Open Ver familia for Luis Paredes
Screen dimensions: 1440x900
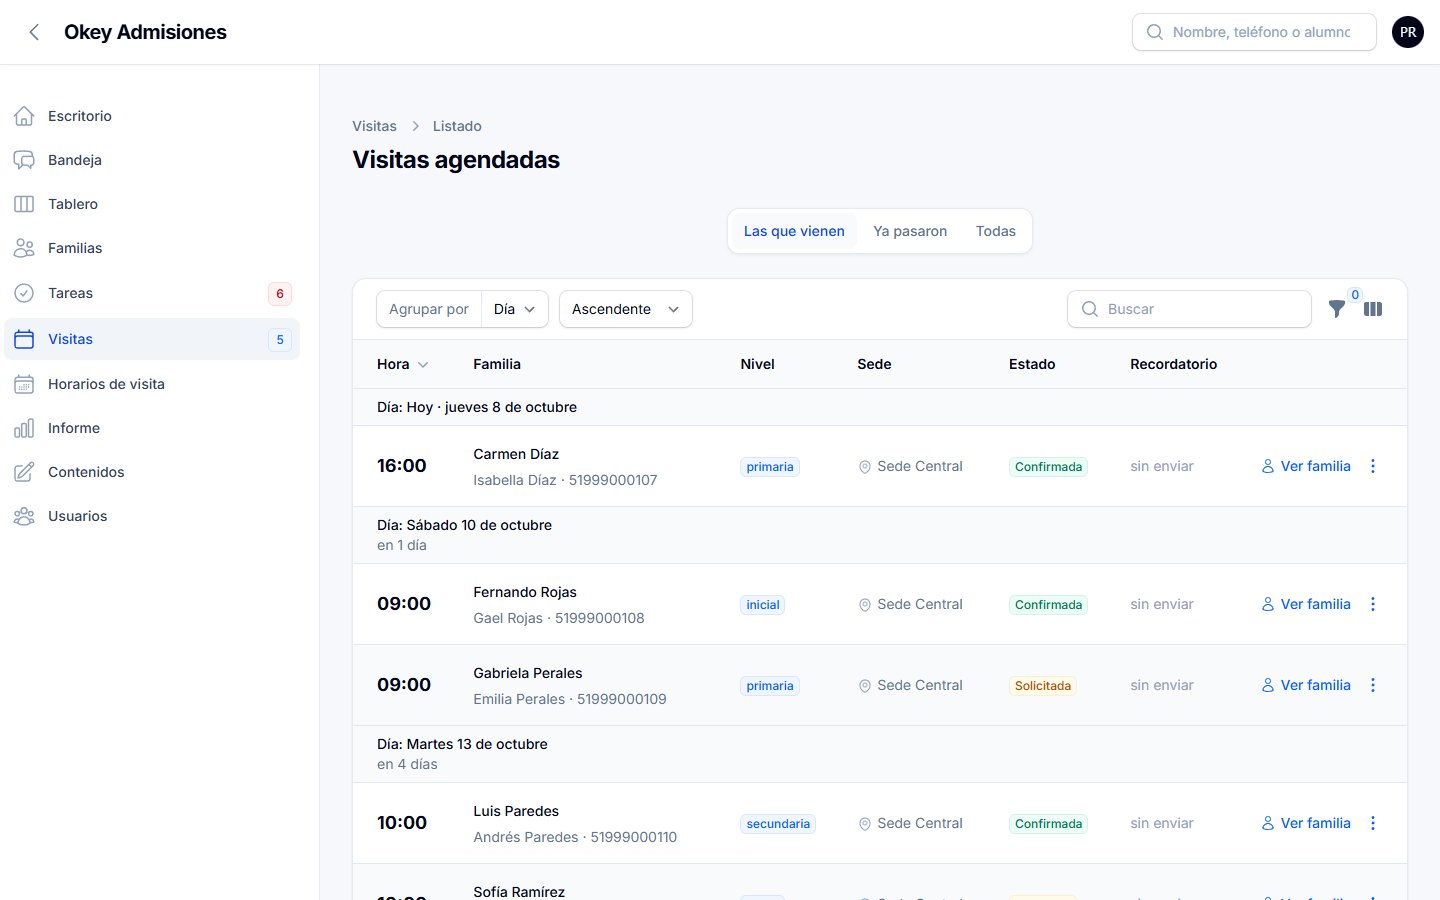click(1306, 823)
